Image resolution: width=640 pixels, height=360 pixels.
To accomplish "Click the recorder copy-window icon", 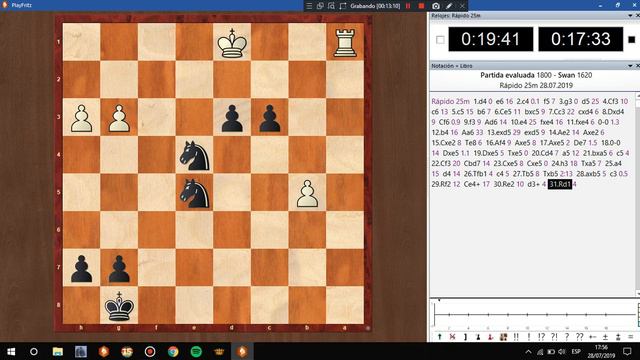I will [x=320, y=6].
